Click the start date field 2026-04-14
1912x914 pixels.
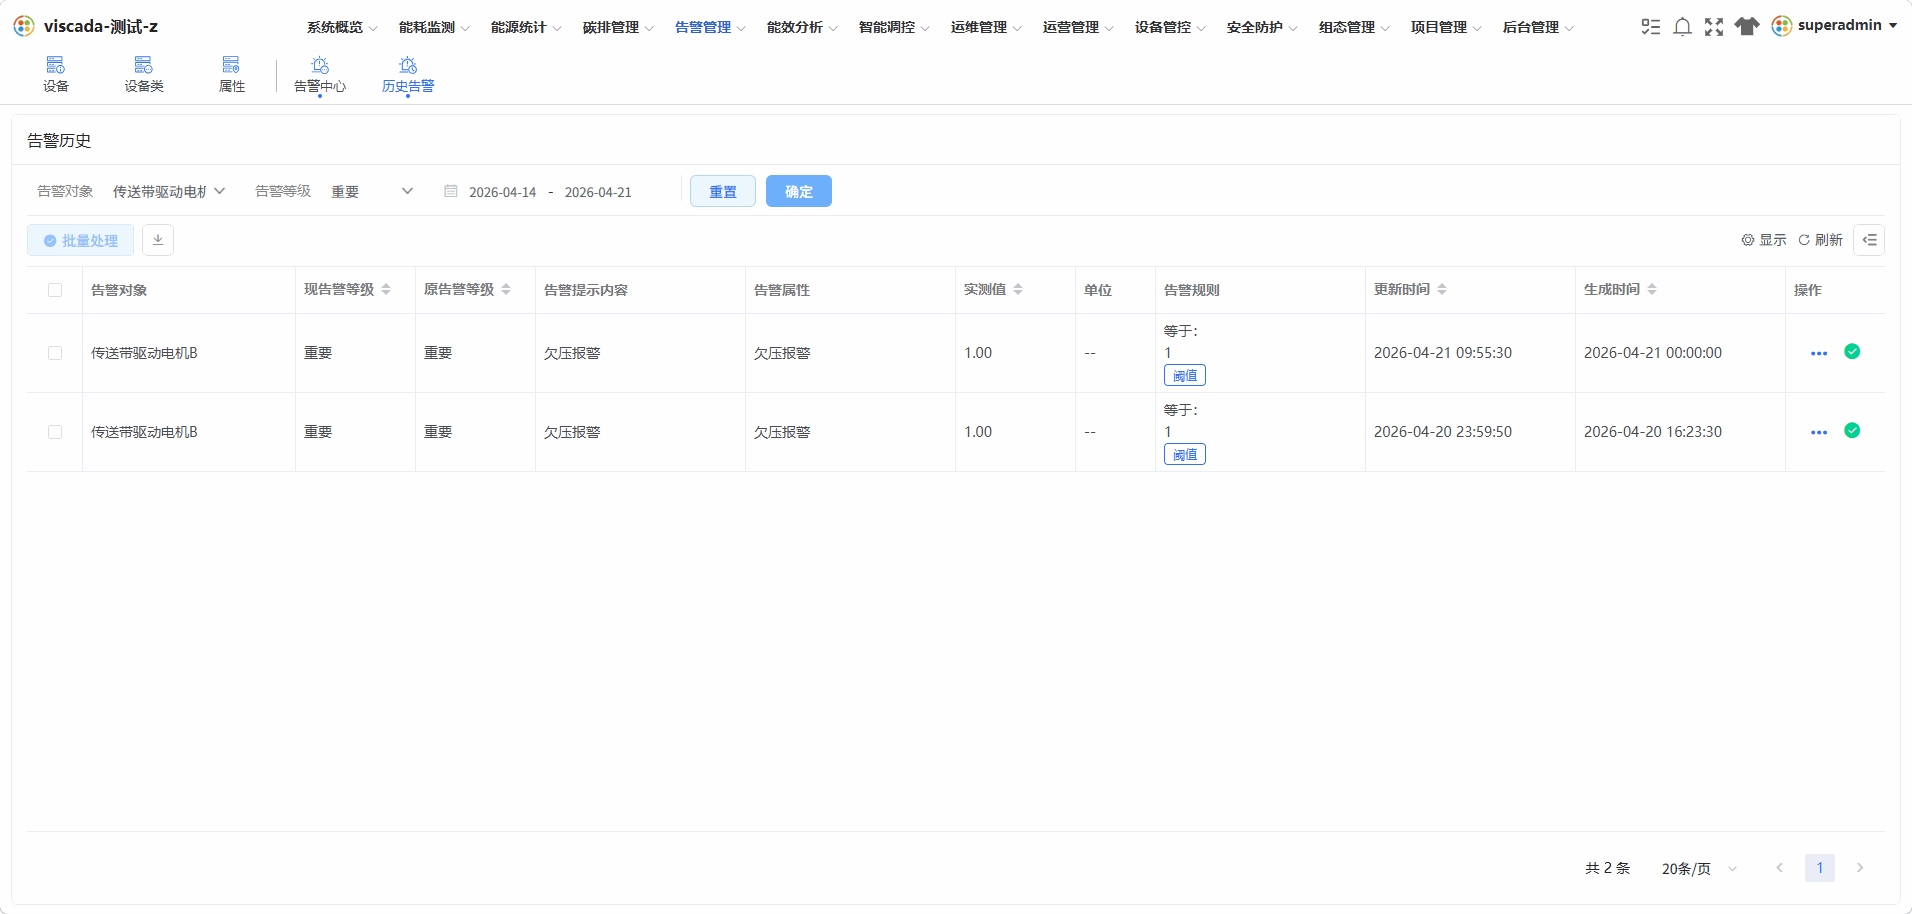(x=502, y=192)
